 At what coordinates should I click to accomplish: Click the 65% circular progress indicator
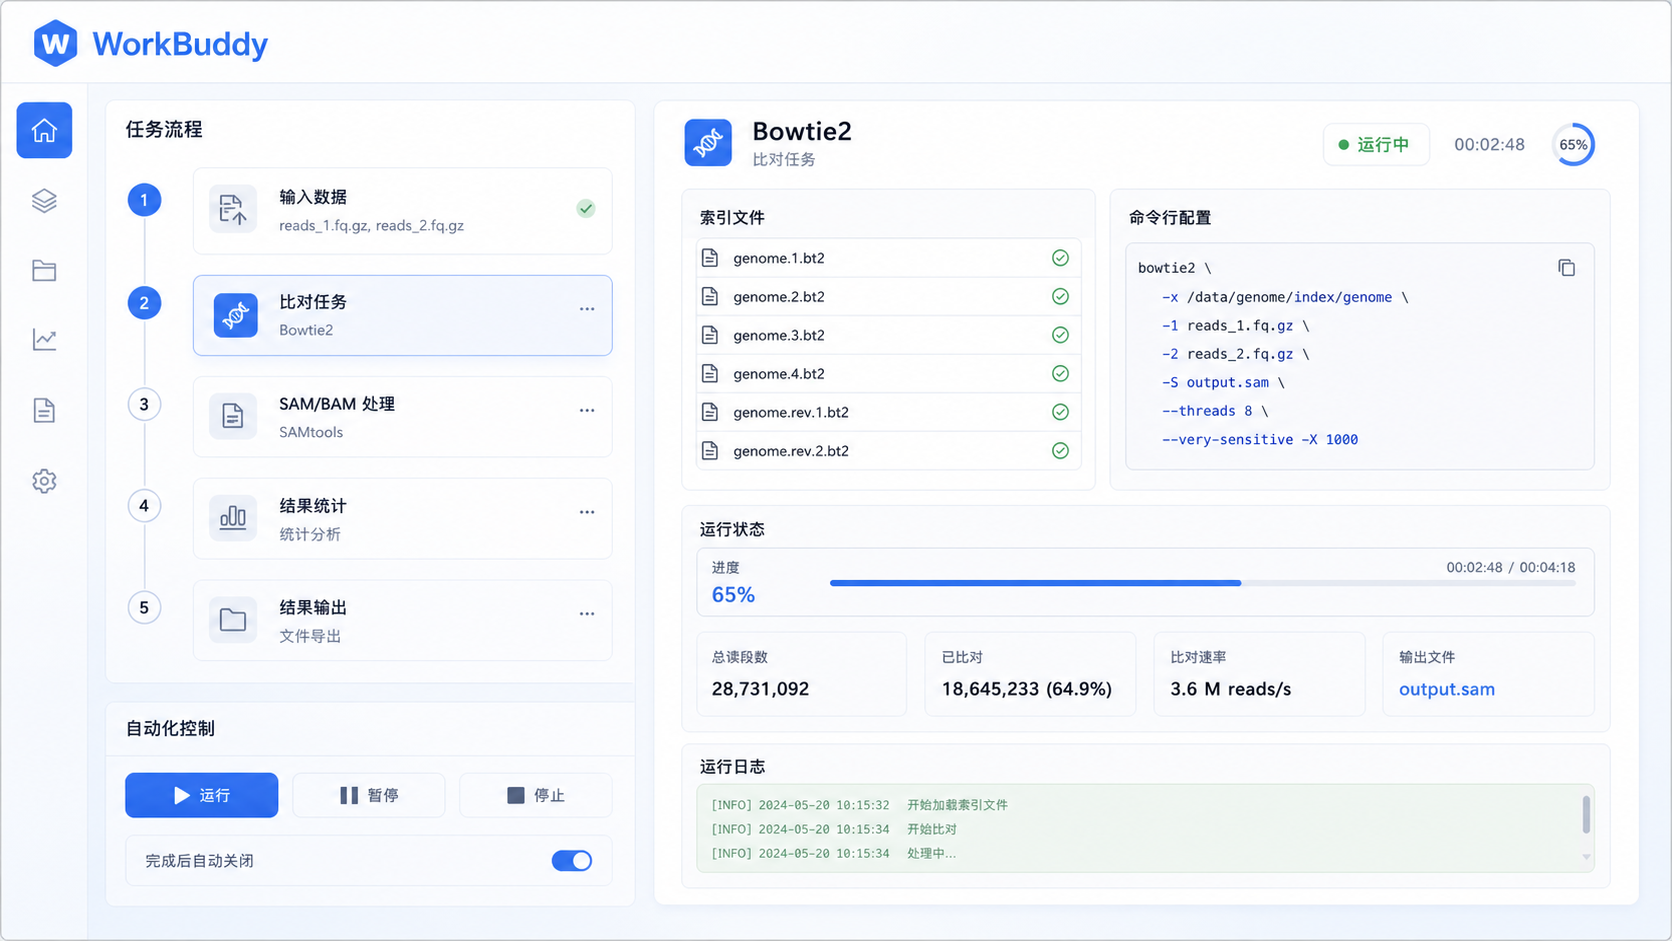pyautogui.click(x=1573, y=145)
